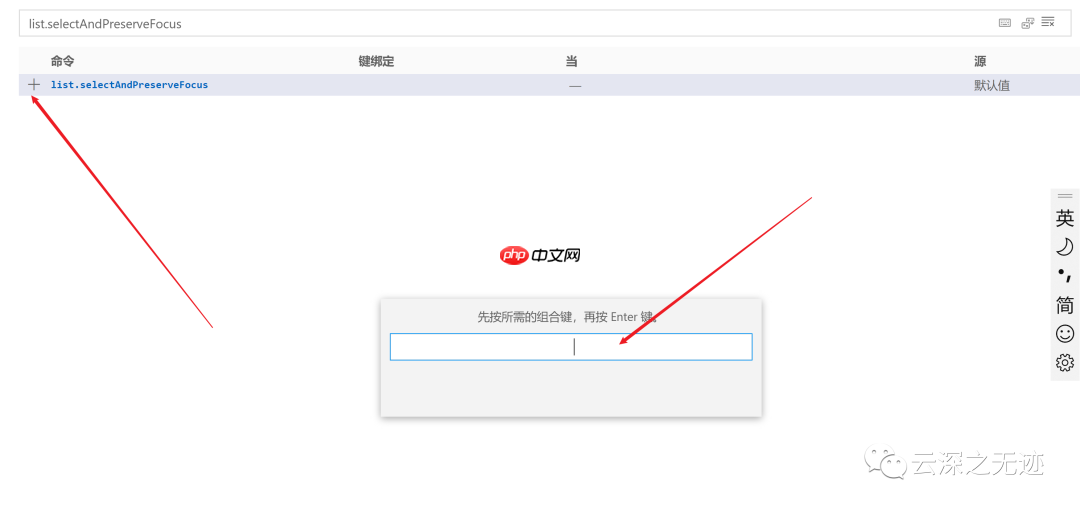Open the IME settings gear
This screenshot has height=511, width=1080.
[1065, 362]
